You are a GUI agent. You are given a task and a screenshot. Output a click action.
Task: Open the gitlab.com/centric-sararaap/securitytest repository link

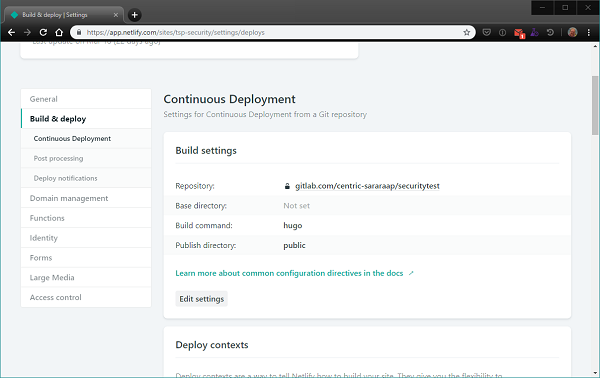367,186
